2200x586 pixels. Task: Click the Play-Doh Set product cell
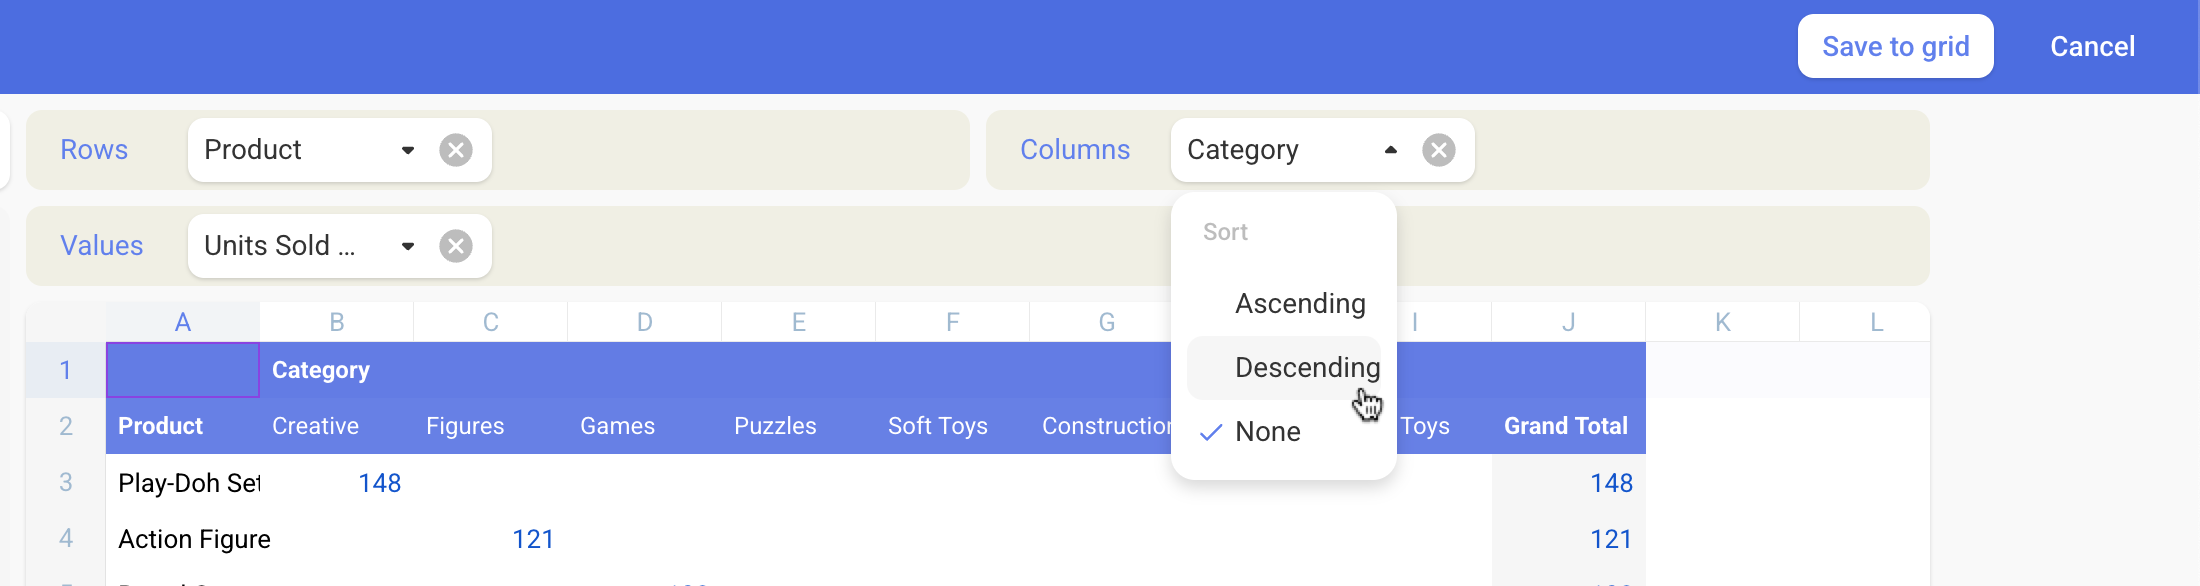click(183, 482)
